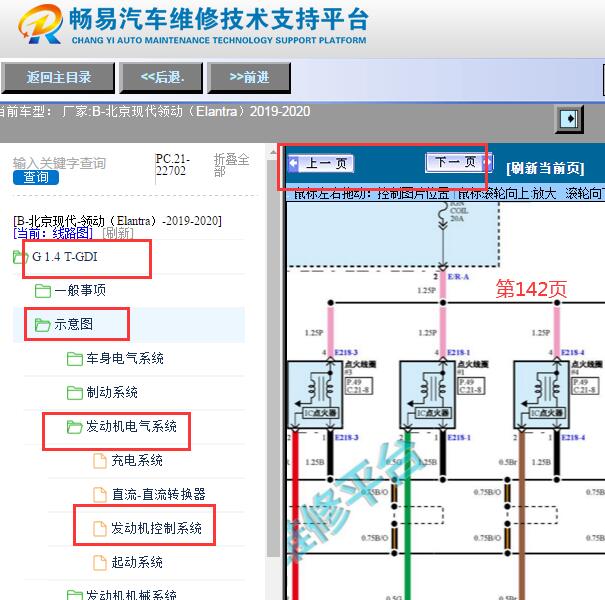This screenshot has height=600, width=605.
Task: Click the scrollbar up arrow of tree panel
Action: (273, 152)
